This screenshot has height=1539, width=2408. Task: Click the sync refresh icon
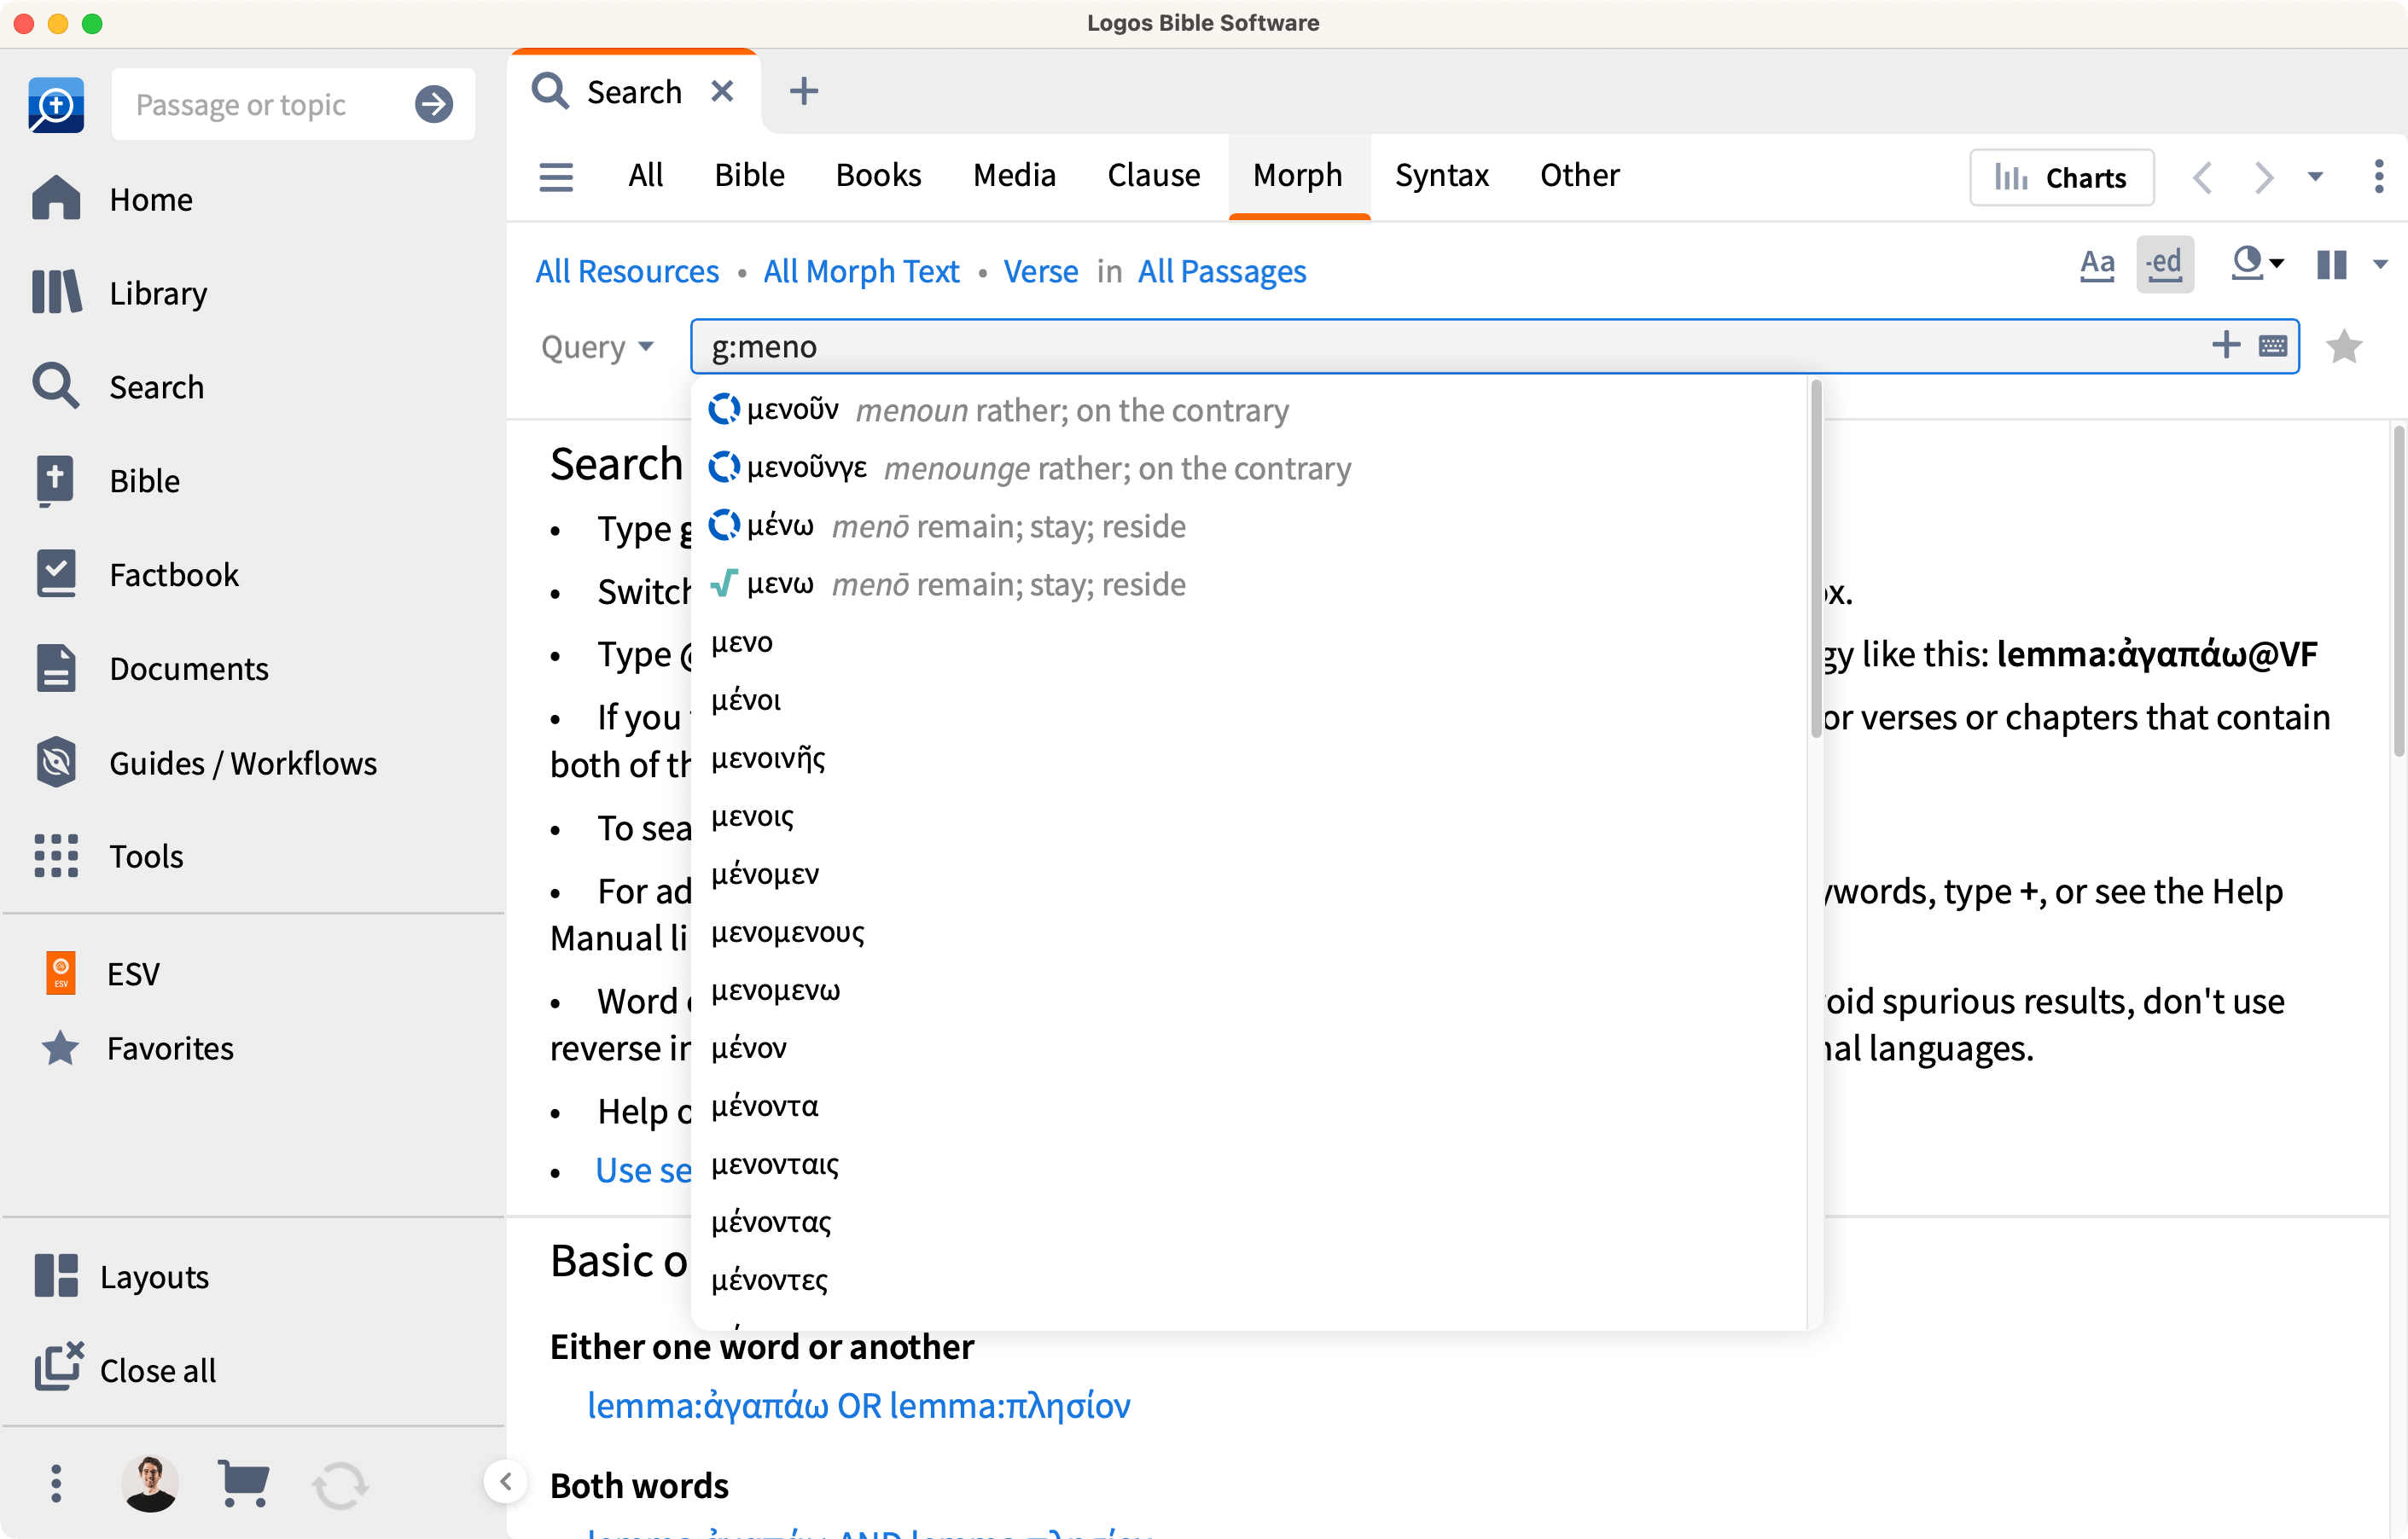[340, 1485]
